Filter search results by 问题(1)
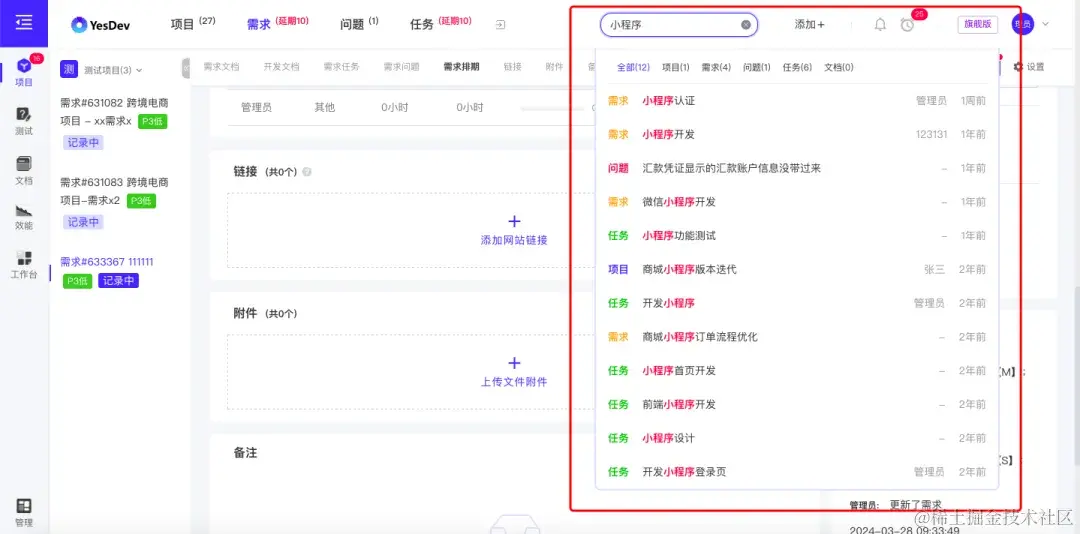The height and width of the screenshot is (534, 1080). pos(757,67)
